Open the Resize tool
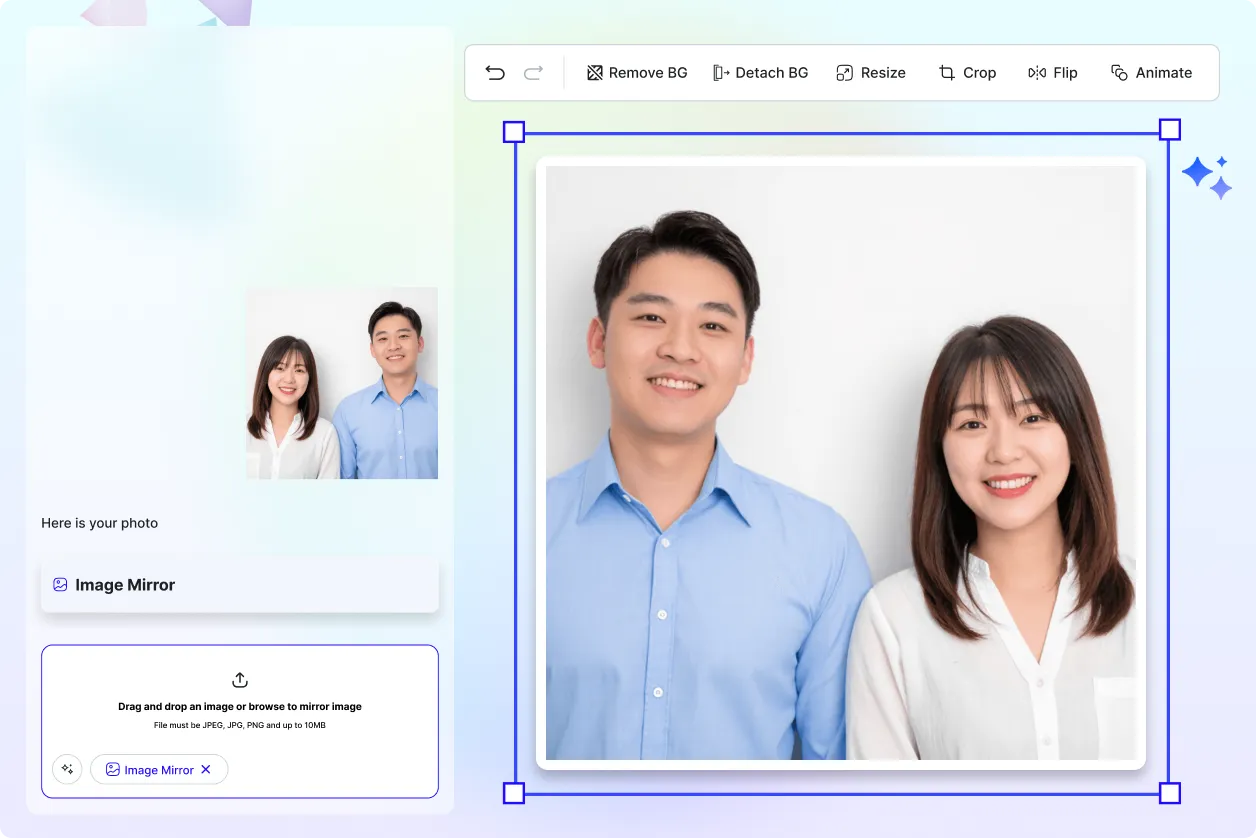Screen dimensions: 1256x838 pos(870,73)
